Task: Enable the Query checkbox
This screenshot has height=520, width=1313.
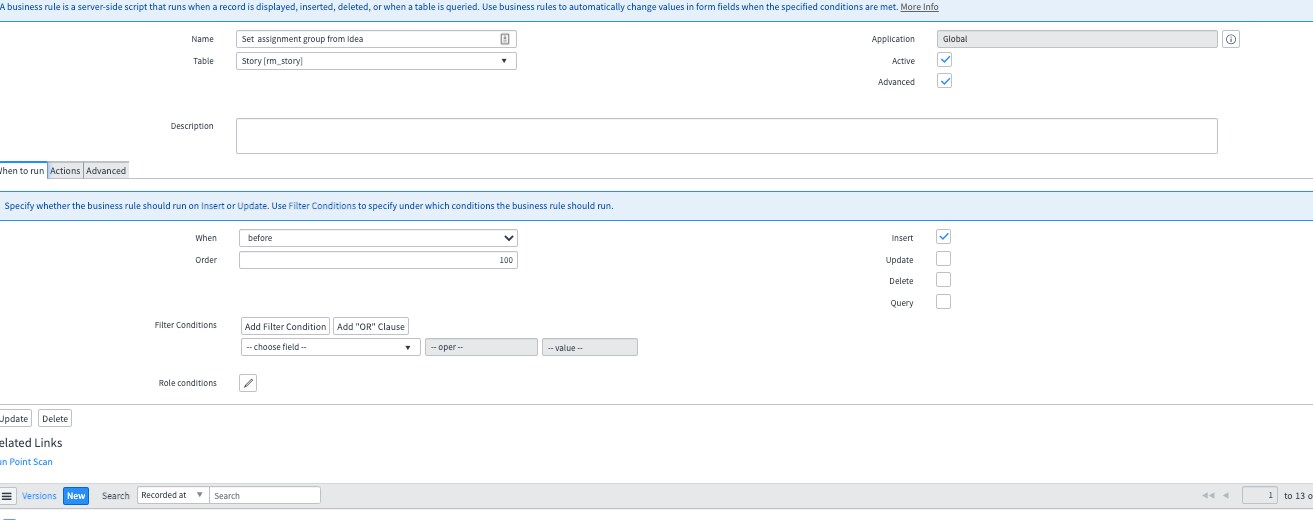Action: click(x=943, y=302)
